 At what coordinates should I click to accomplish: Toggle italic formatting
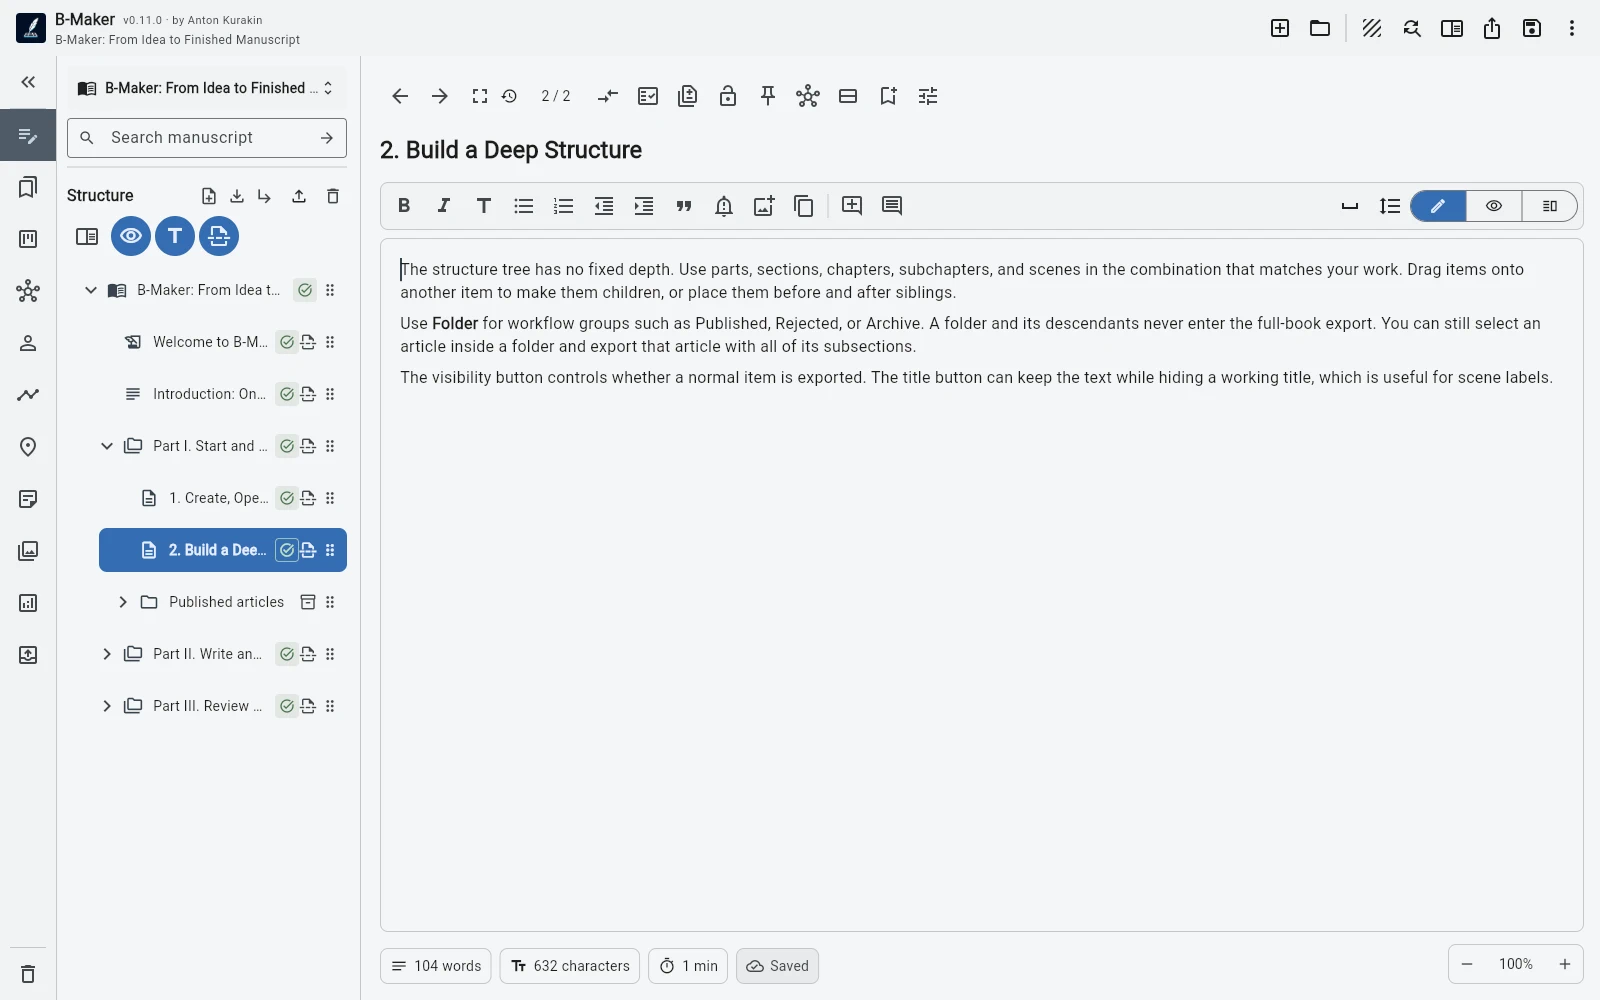click(x=444, y=206)
